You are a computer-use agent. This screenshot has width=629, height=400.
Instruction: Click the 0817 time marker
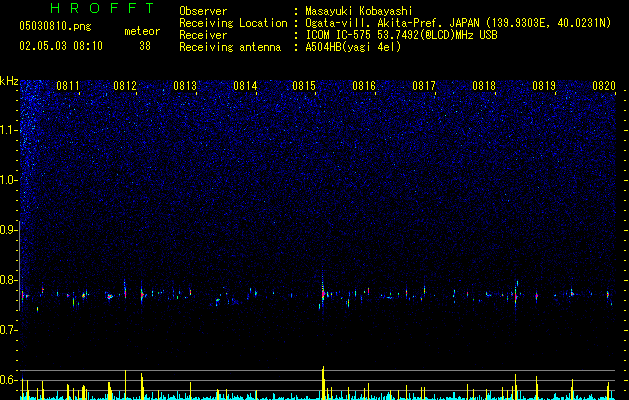(424, 86)
